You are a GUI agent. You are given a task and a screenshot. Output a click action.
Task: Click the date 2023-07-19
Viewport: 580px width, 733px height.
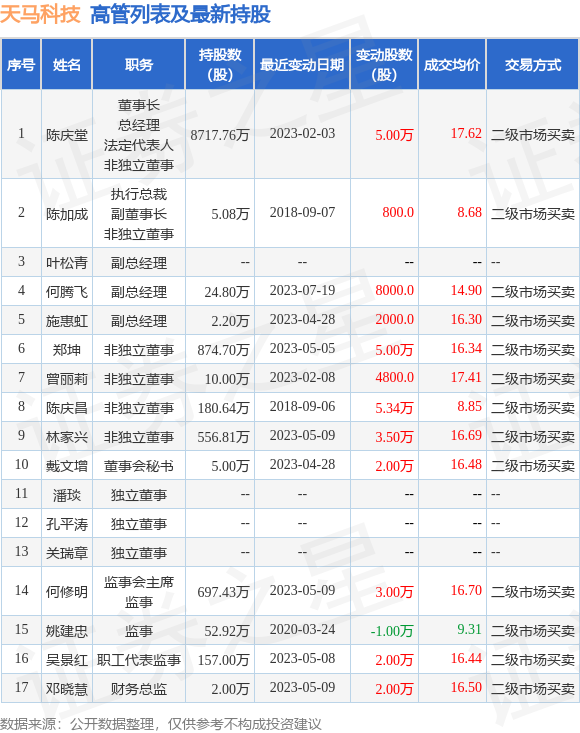click(x=302, y=290)
